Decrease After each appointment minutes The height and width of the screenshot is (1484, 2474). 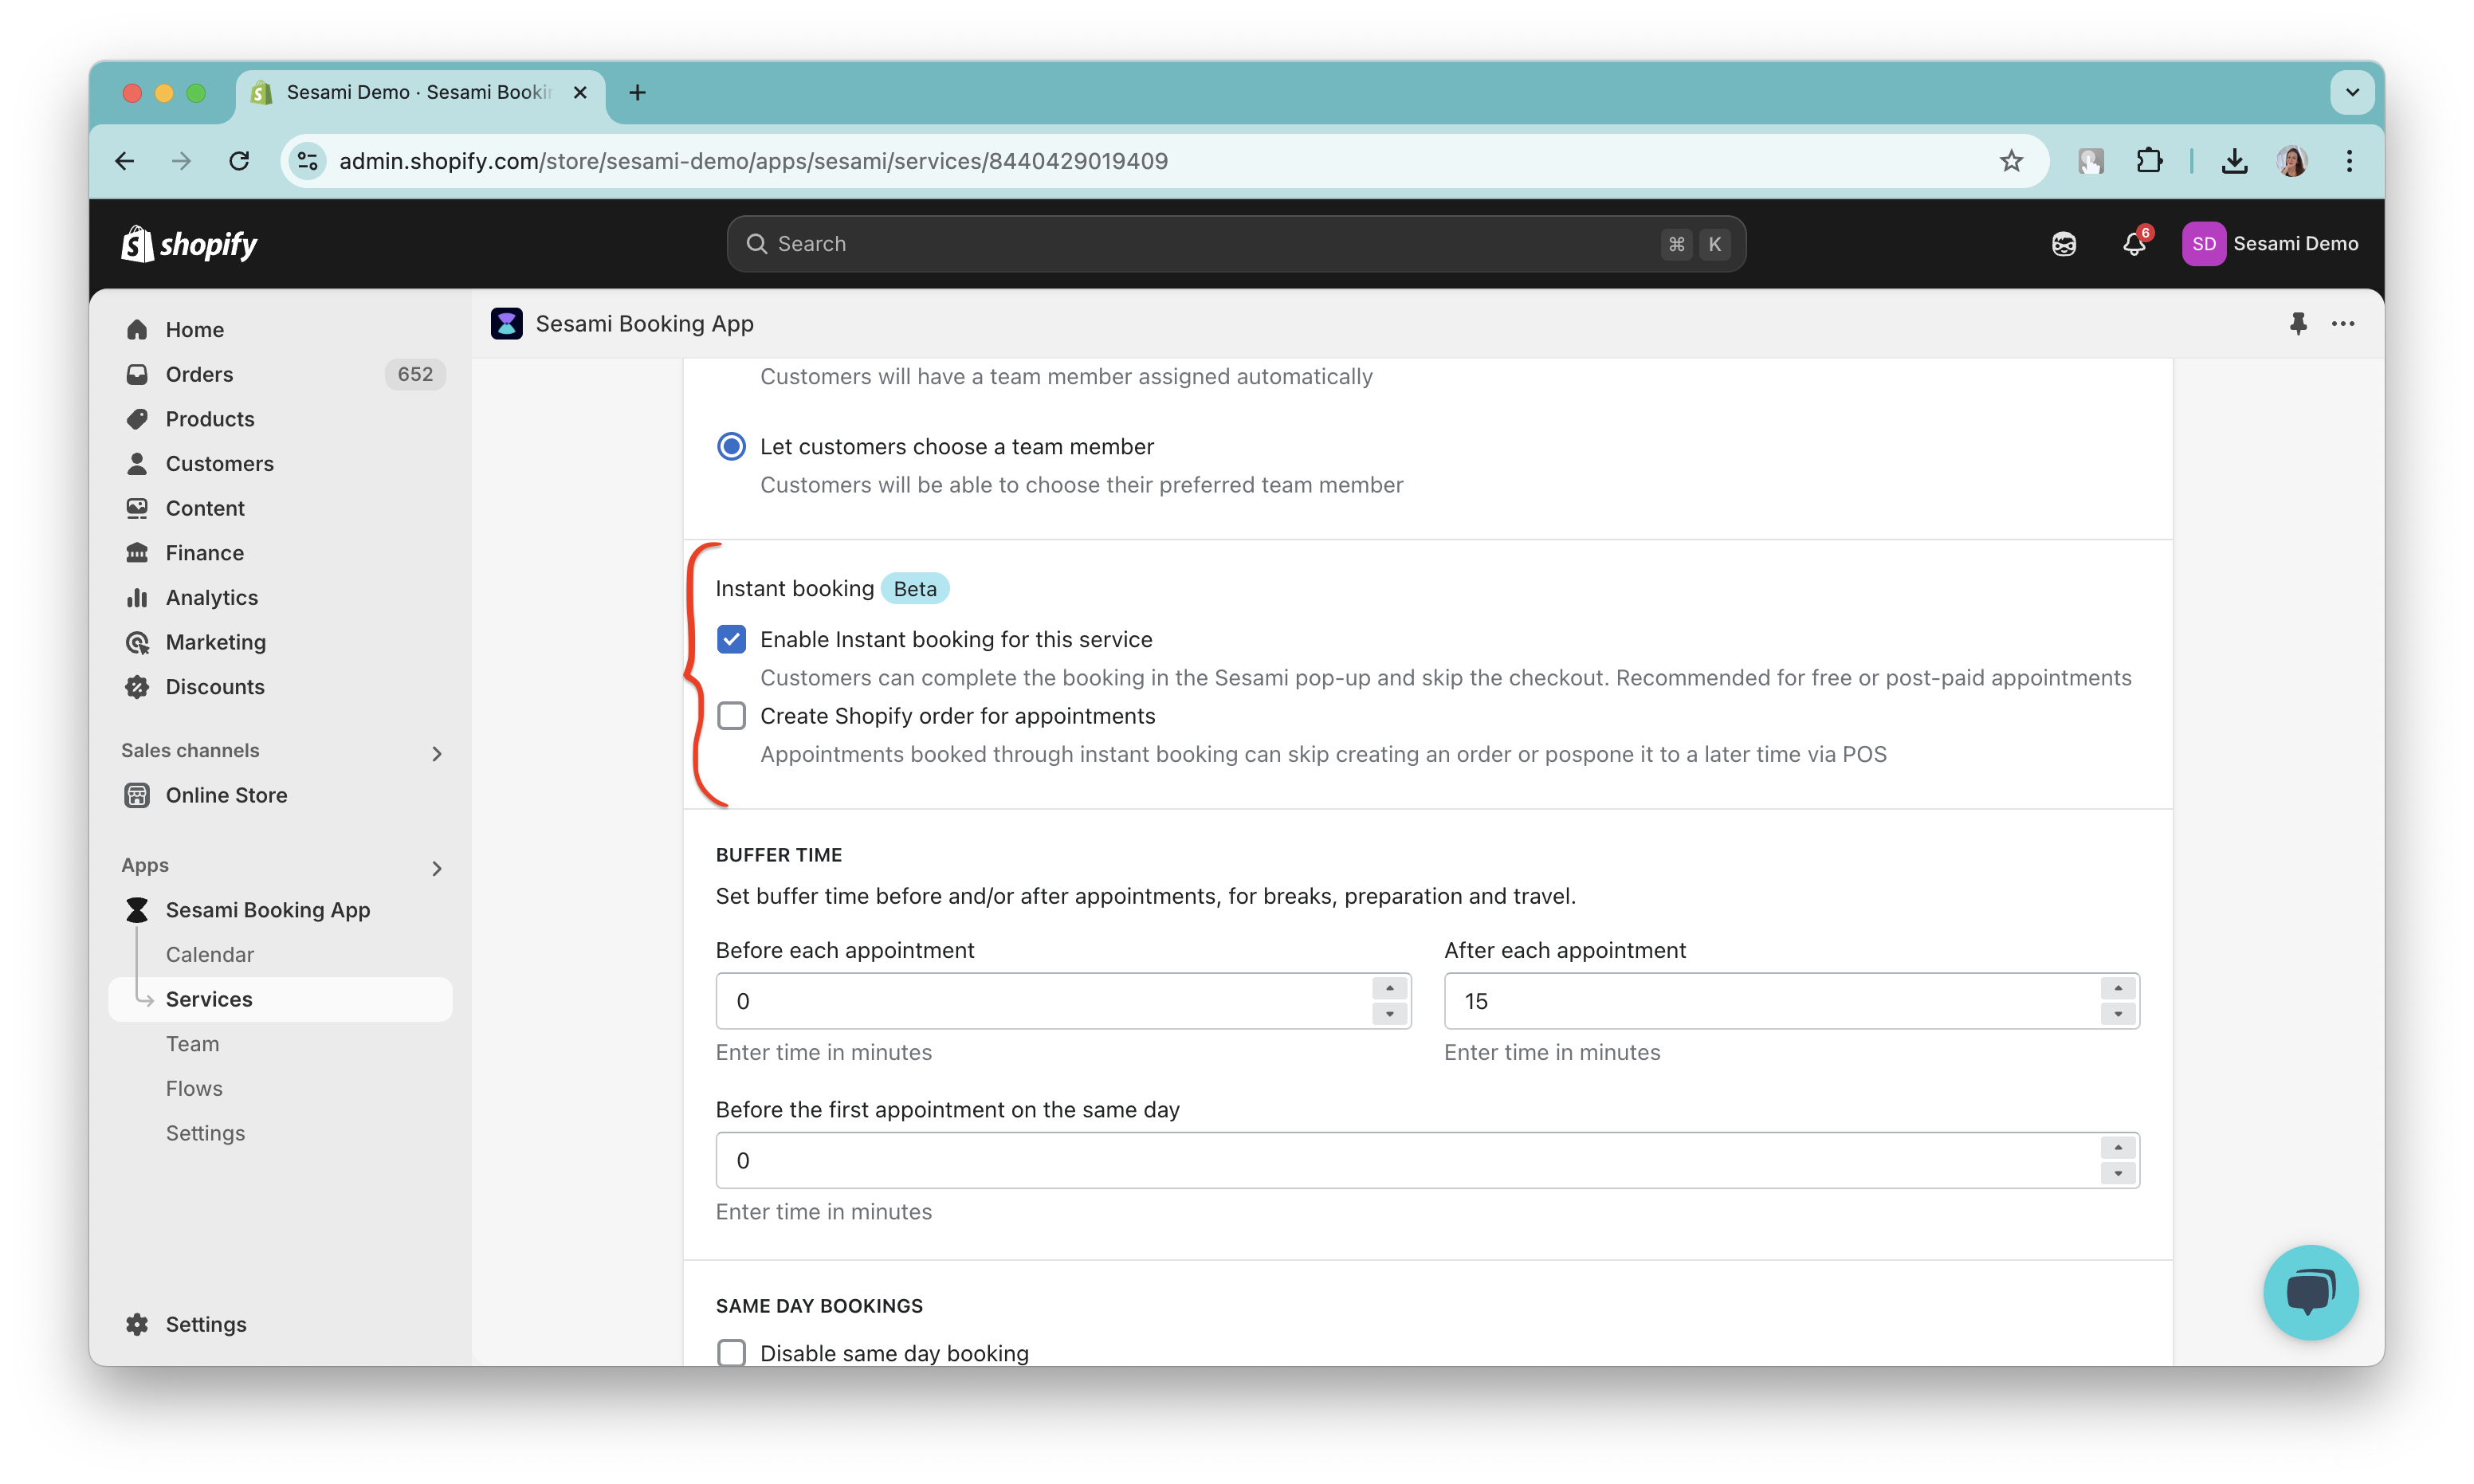(x=2117, y=1014)
